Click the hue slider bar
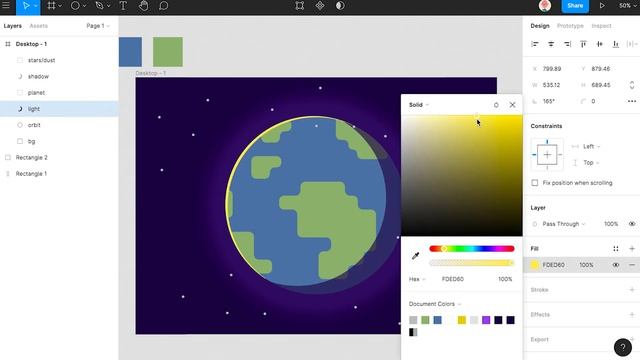 point(472,249)
